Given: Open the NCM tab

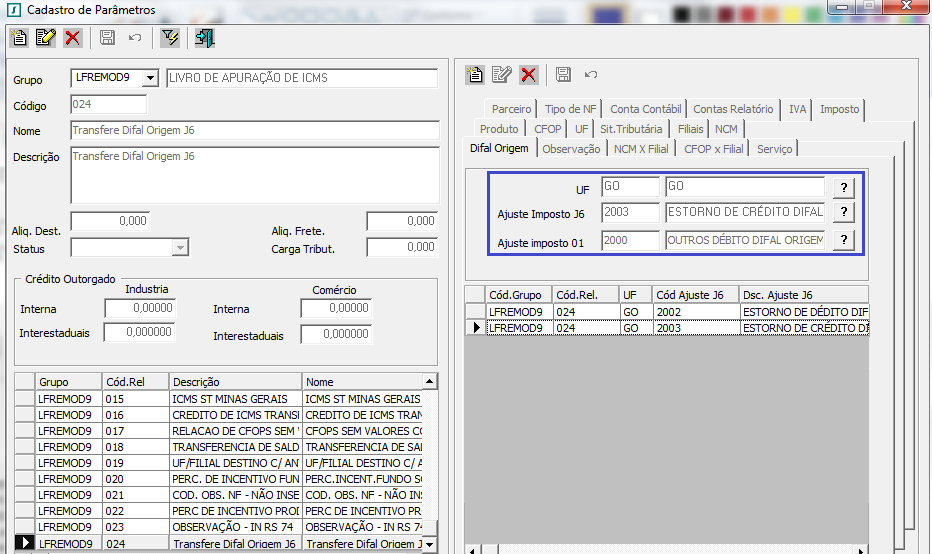Looking at the screenshot, I should tap(726, 129).
